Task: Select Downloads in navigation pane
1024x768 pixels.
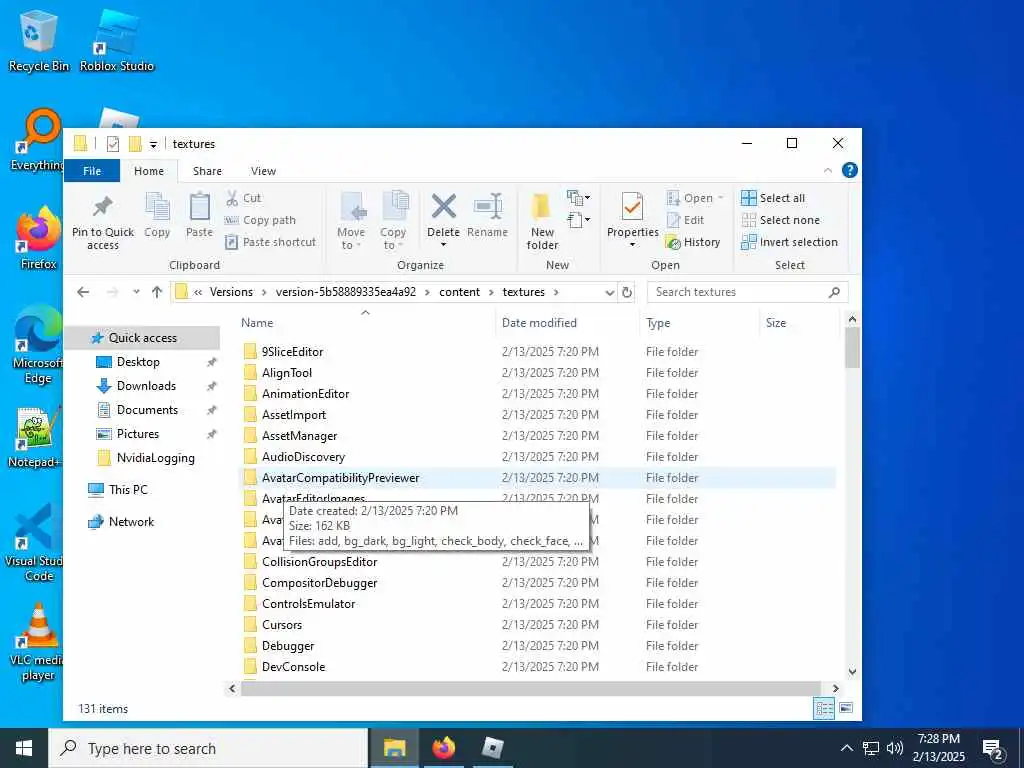Action: coord(146,386)
